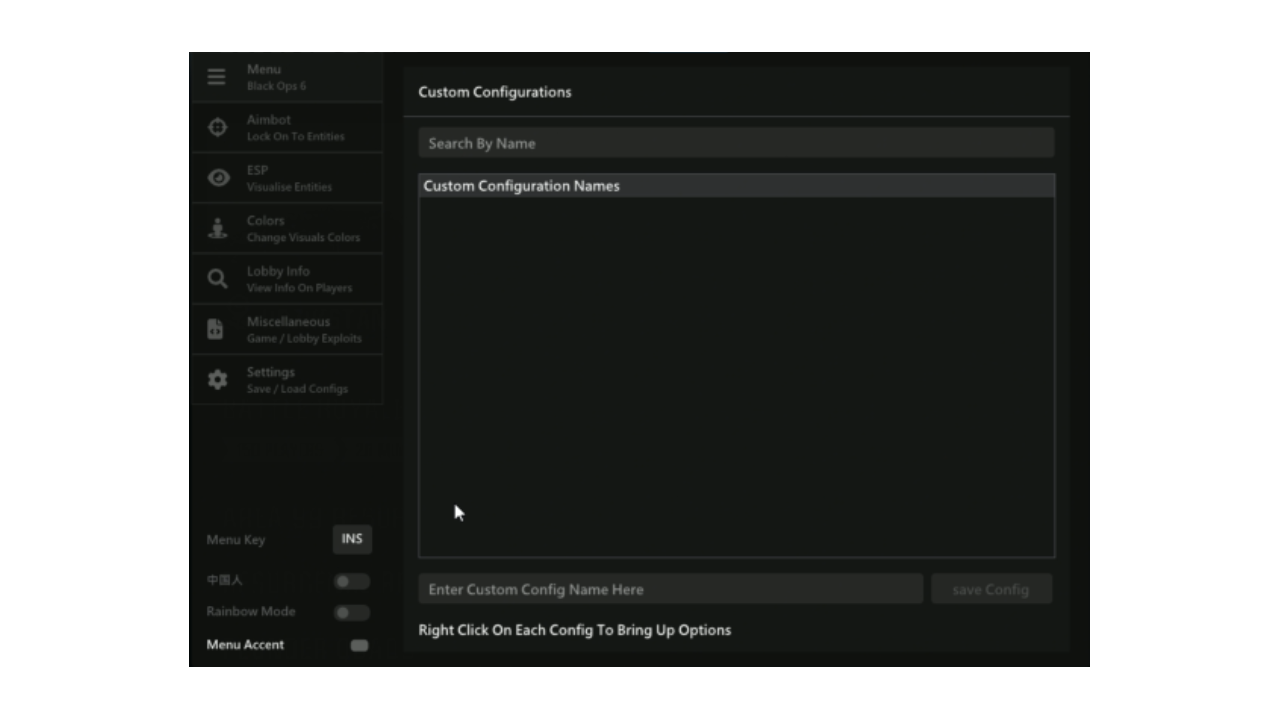Click the Miscellaneous file icon

[215, 329]
